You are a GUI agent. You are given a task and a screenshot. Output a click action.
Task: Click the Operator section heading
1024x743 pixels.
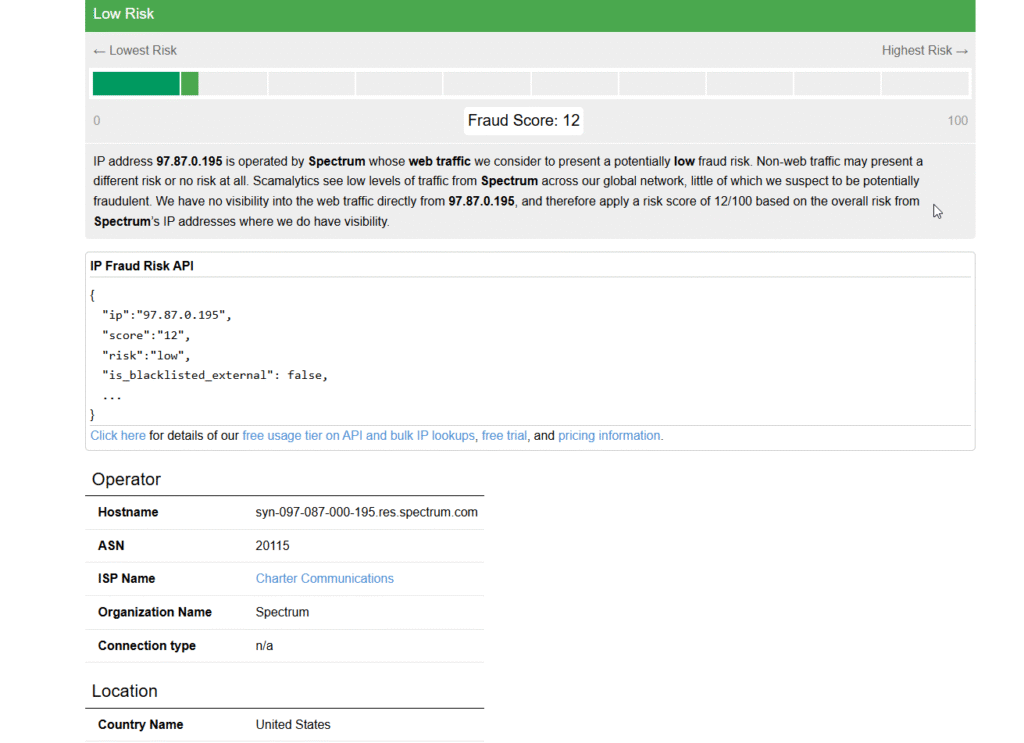coord(126,480)
